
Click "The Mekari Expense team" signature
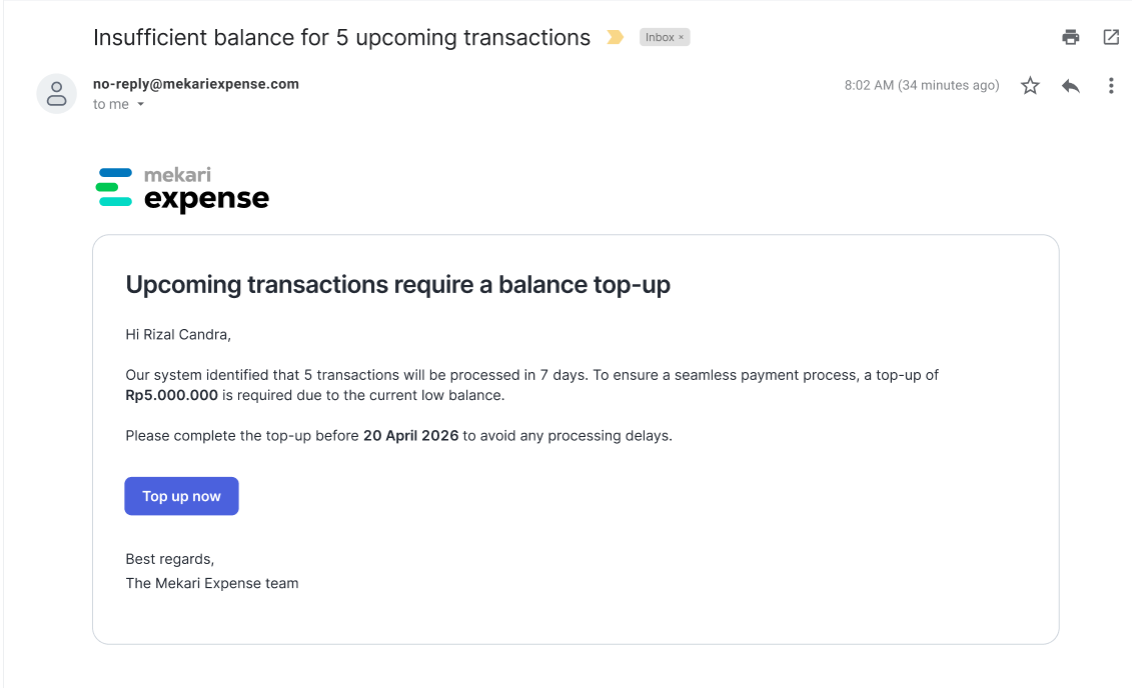click(x=212, y=583)
